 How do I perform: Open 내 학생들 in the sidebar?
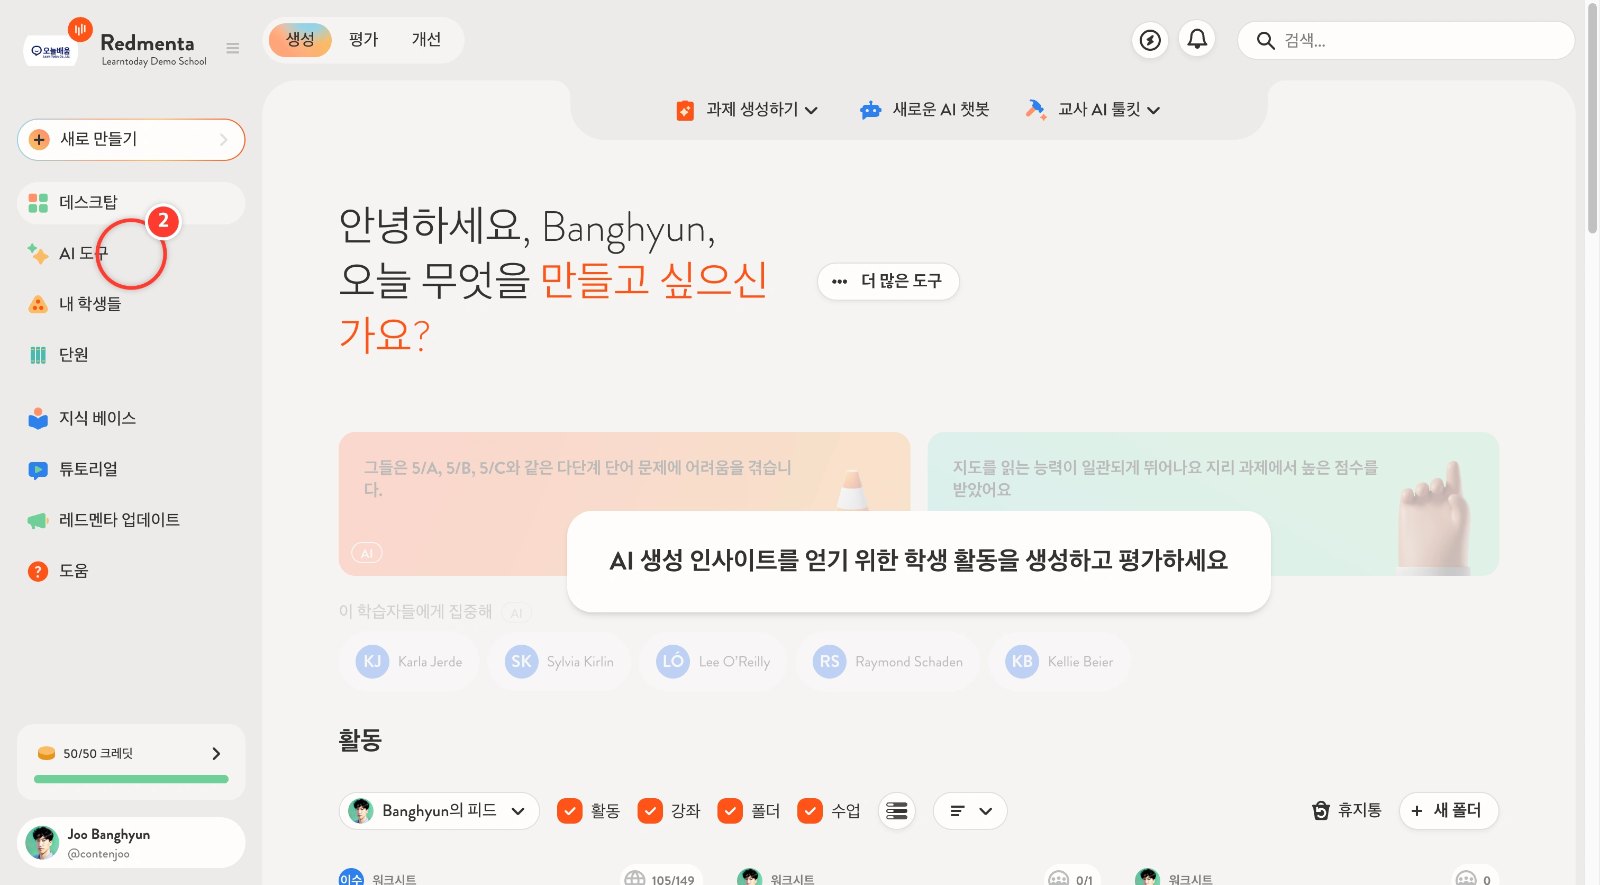tap(131, 304)
